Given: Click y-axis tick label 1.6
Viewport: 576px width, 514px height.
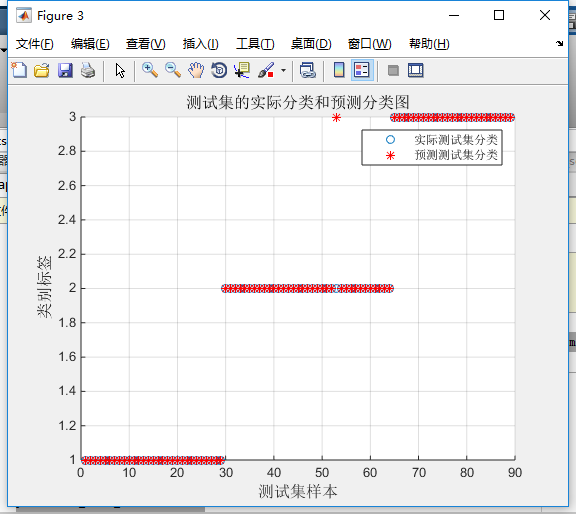Looking at the screenshot, I should tap(67, 357).
